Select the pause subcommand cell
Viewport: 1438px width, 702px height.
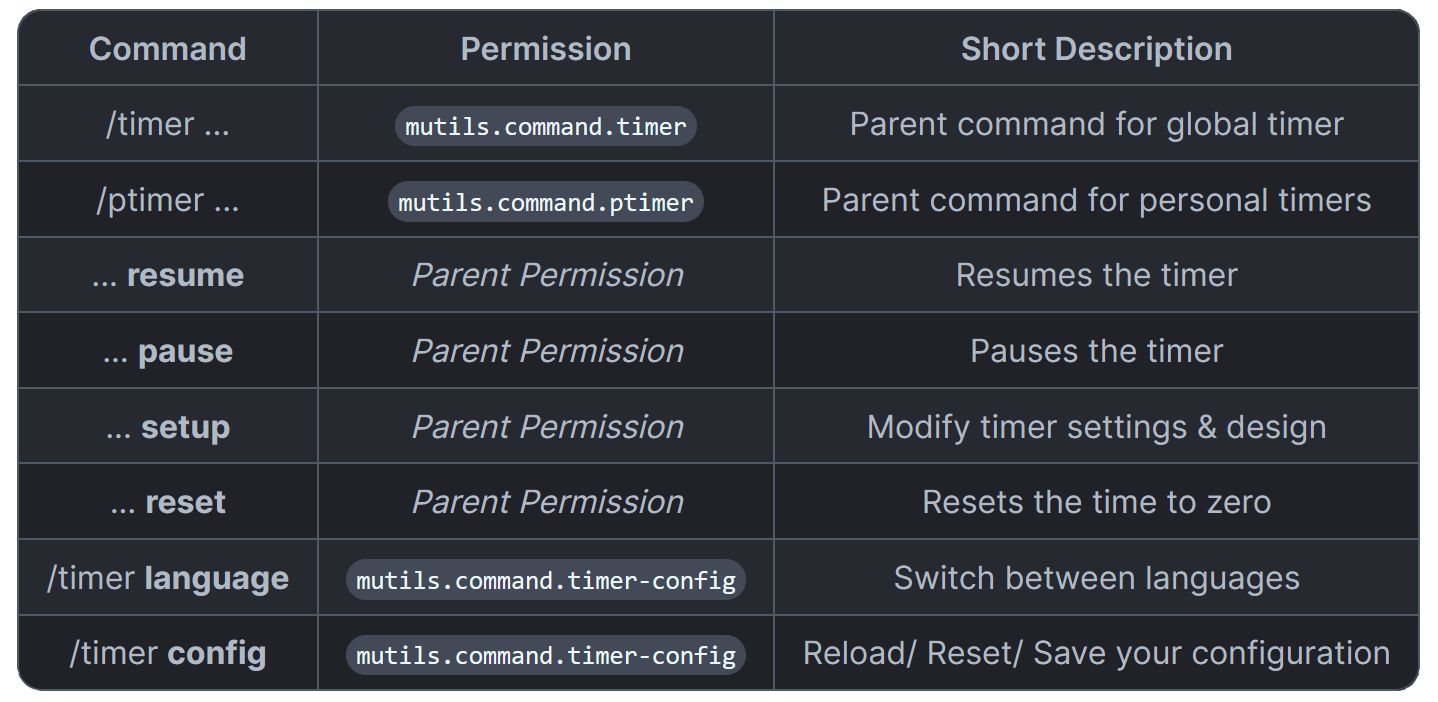(x=168, y=351)
